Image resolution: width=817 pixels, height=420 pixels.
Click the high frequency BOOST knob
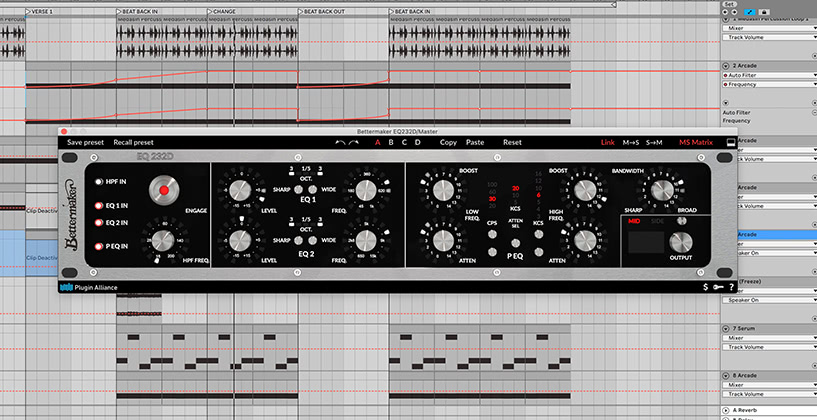coord(585,190)
